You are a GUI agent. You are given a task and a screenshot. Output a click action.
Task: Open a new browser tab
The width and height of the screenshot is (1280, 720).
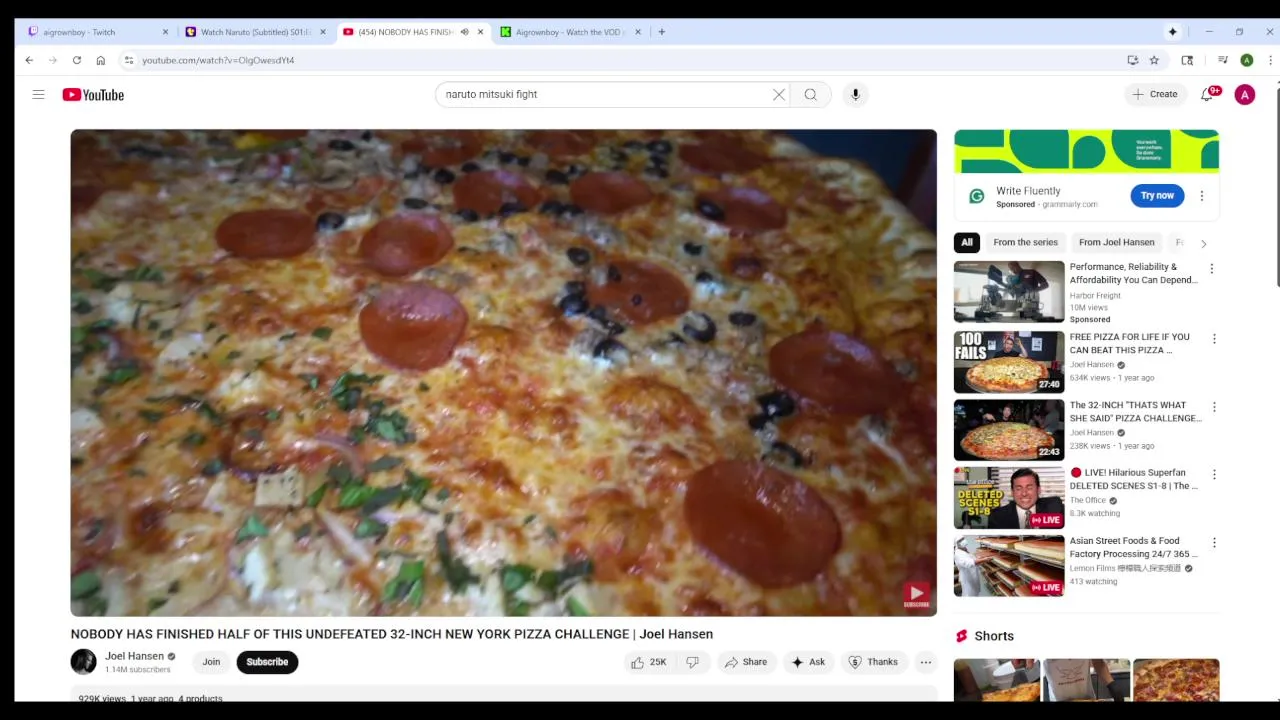click(x=662, y=32)
